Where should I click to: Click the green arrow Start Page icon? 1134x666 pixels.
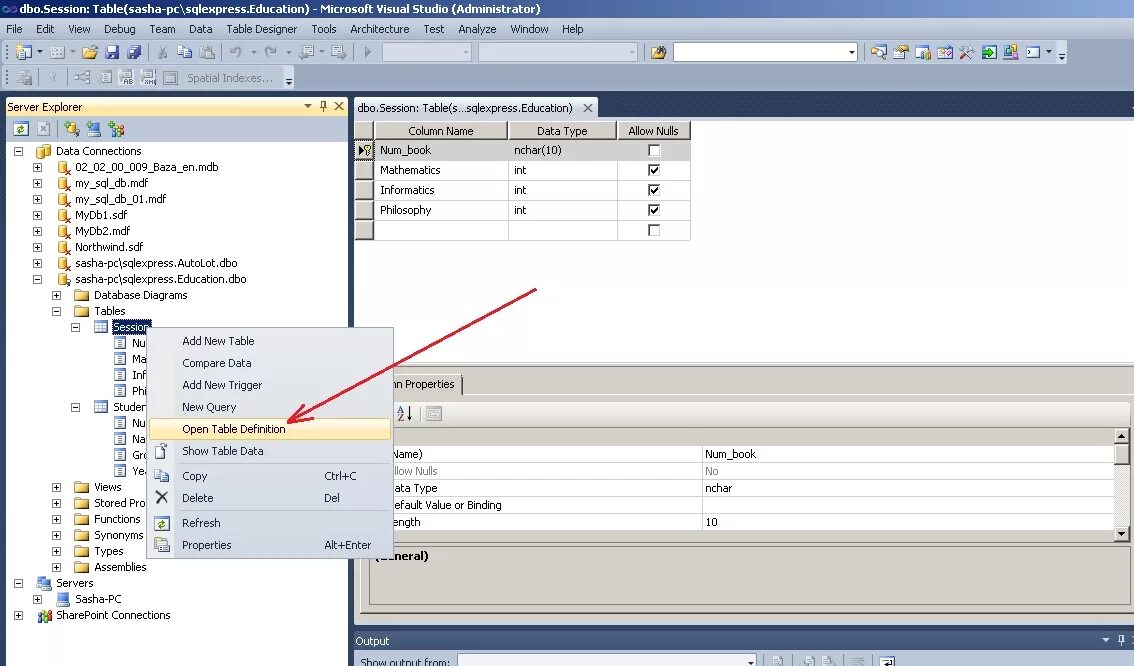click(x=989, y=52)
